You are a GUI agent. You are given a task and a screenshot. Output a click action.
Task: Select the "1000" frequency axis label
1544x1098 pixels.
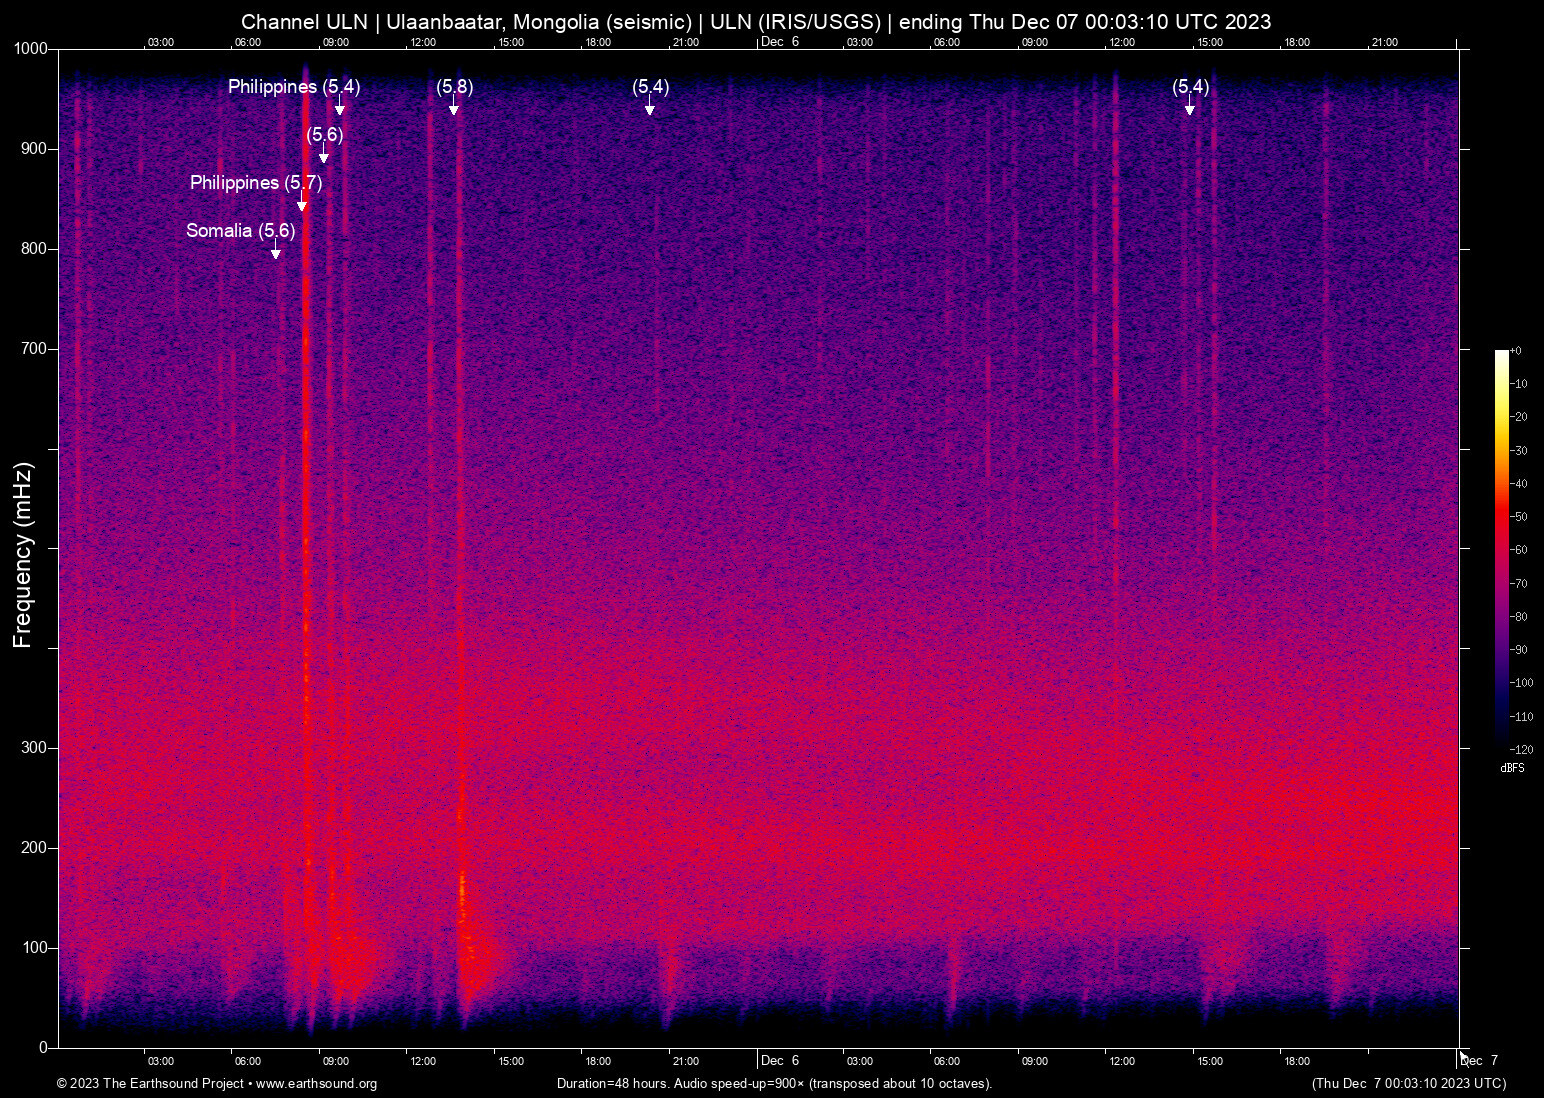pyautogui.click(x=31, y=49)
